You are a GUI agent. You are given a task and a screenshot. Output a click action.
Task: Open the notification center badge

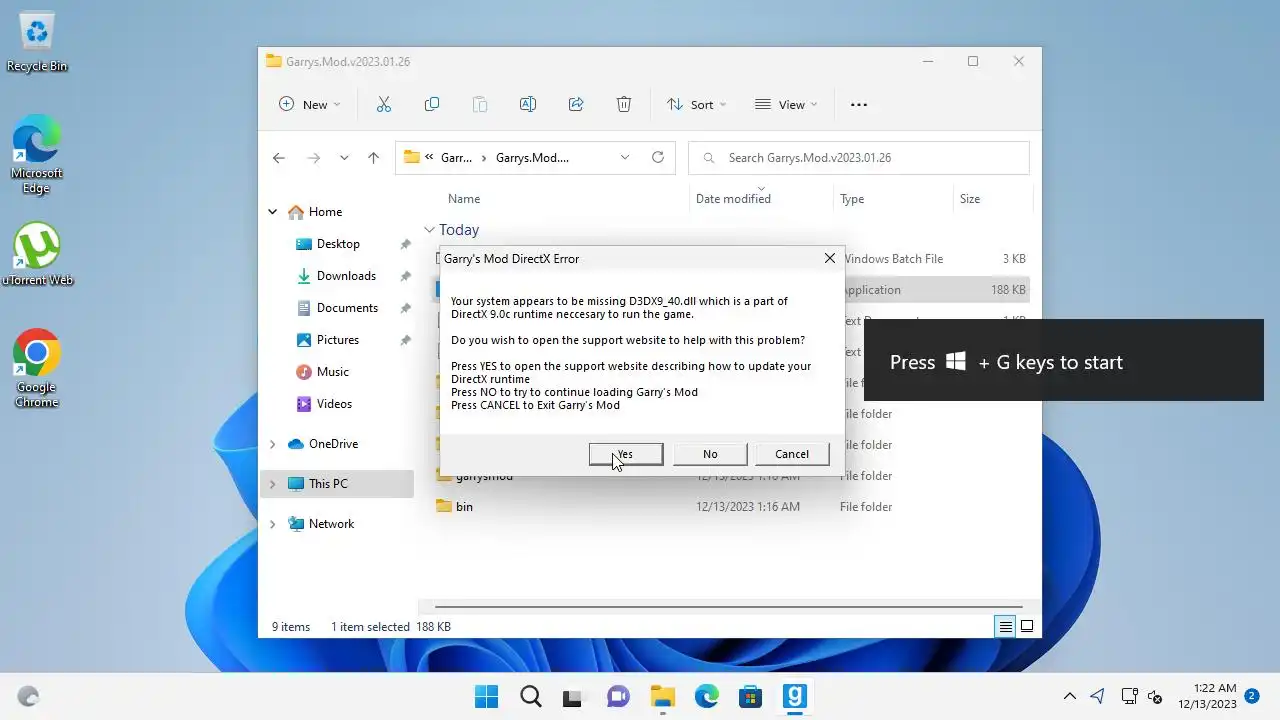[1251, 695]
